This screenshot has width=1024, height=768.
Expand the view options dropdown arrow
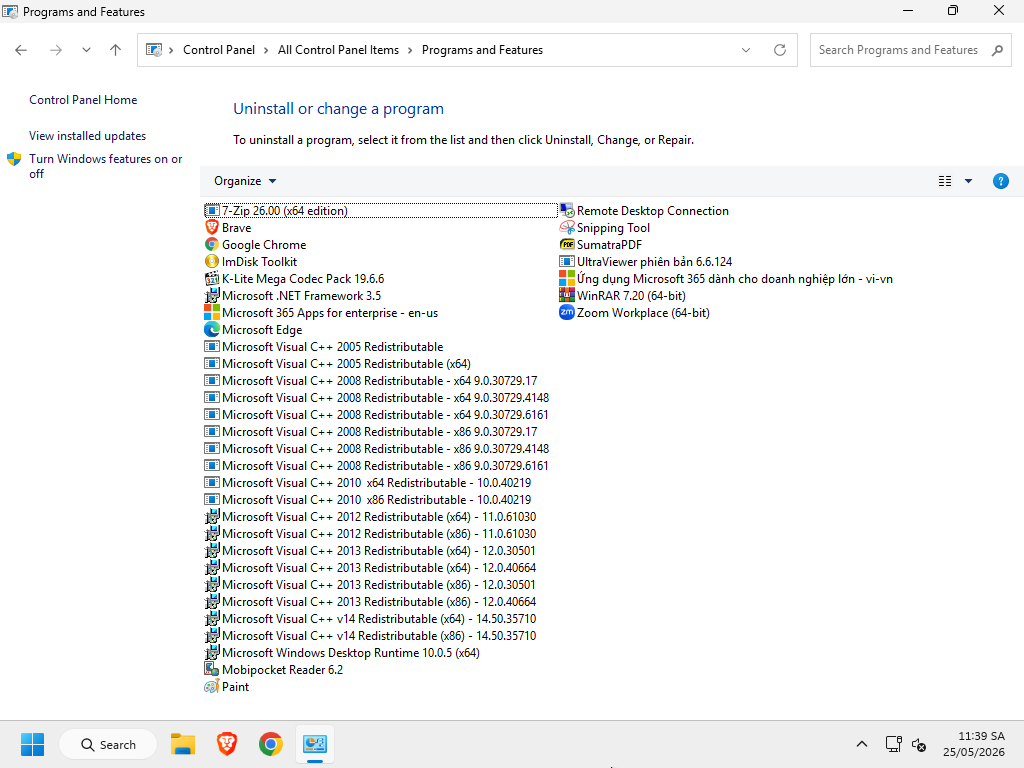point(968,181)
